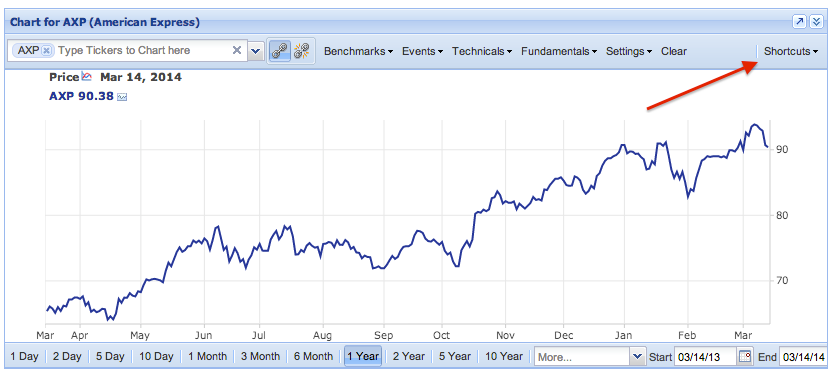Click the Clear button

pos(674,51)
